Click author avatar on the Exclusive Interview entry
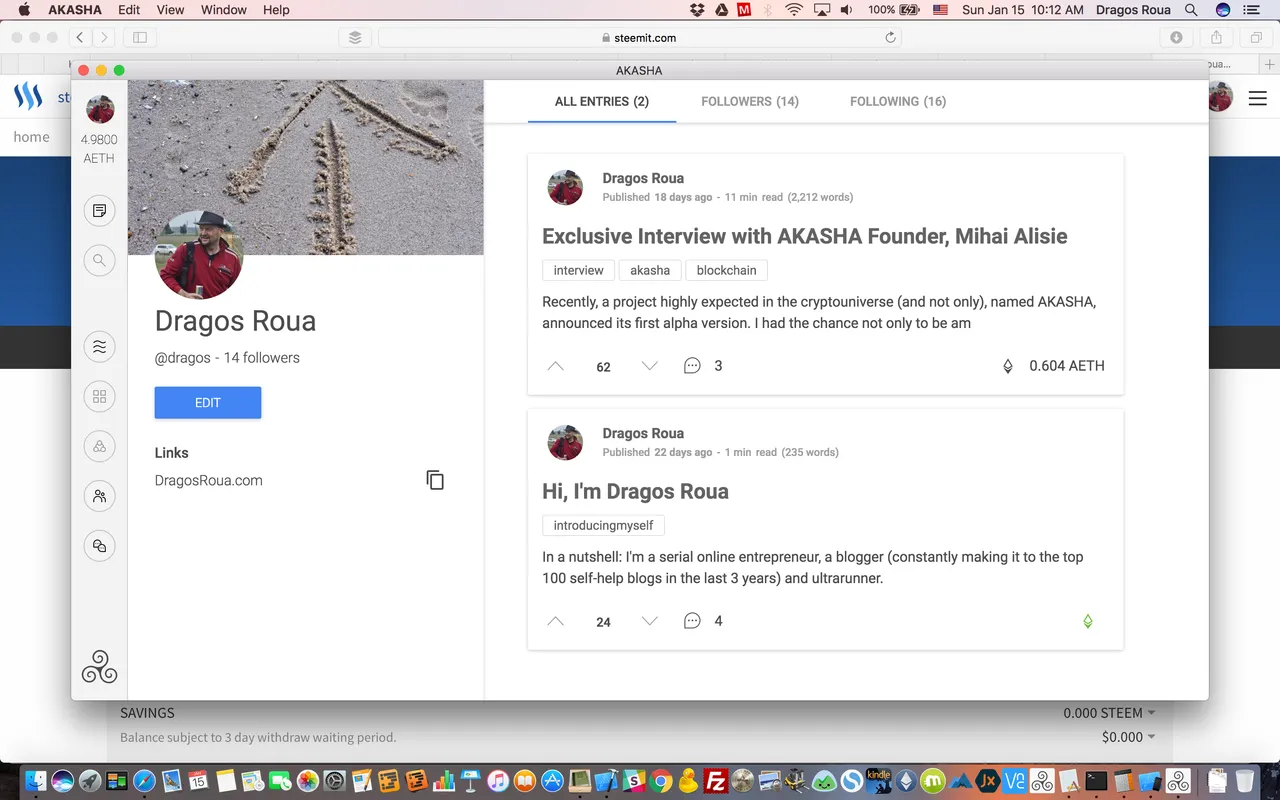 [x=565, y=188]
